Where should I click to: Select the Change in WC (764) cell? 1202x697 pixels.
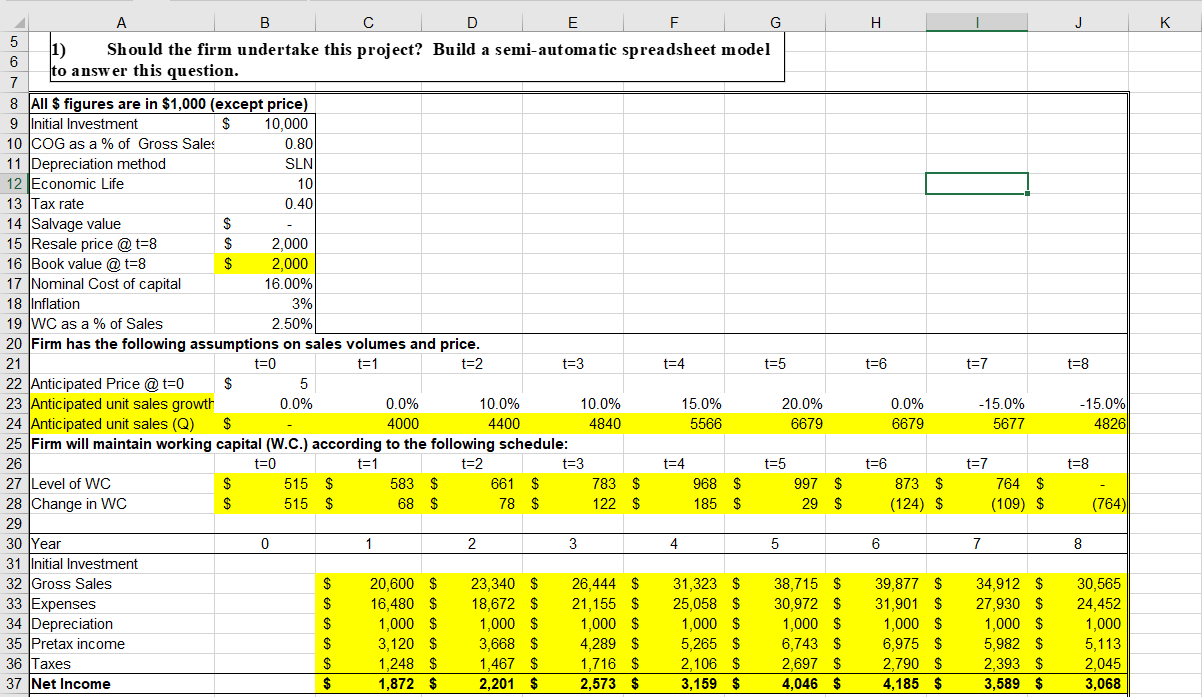point(1077,503)
